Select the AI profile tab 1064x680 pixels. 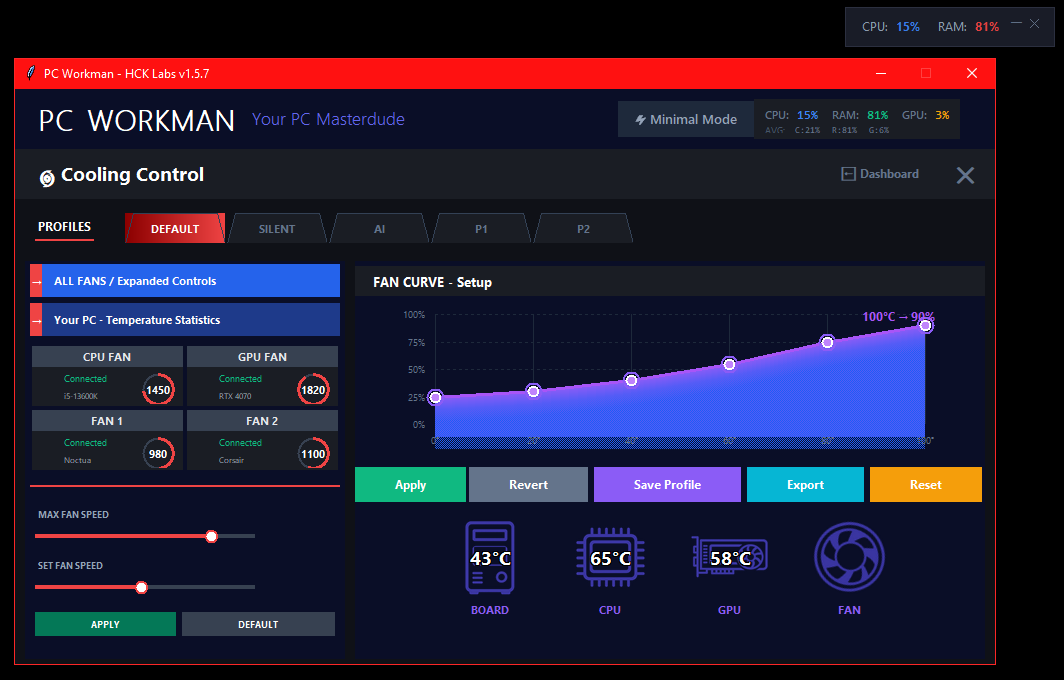click(378, 228)
